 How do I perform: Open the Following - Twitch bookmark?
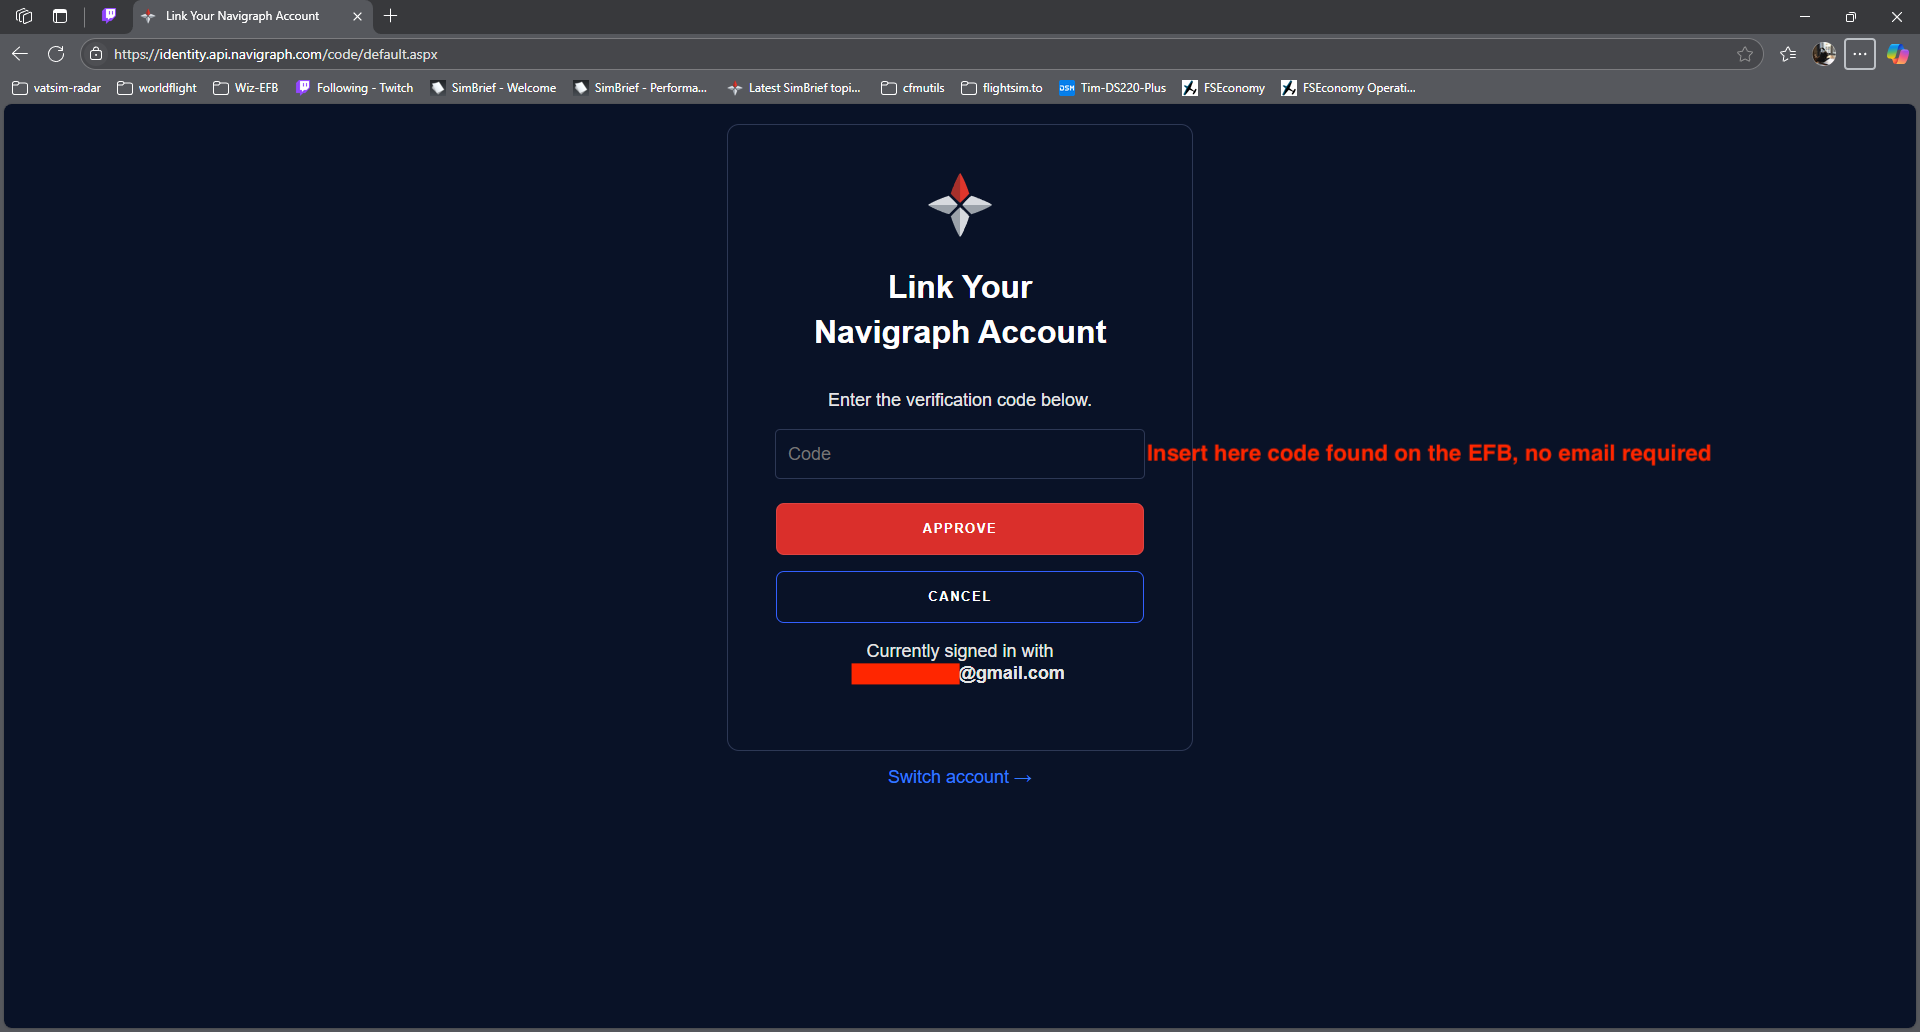click(355, 88)
